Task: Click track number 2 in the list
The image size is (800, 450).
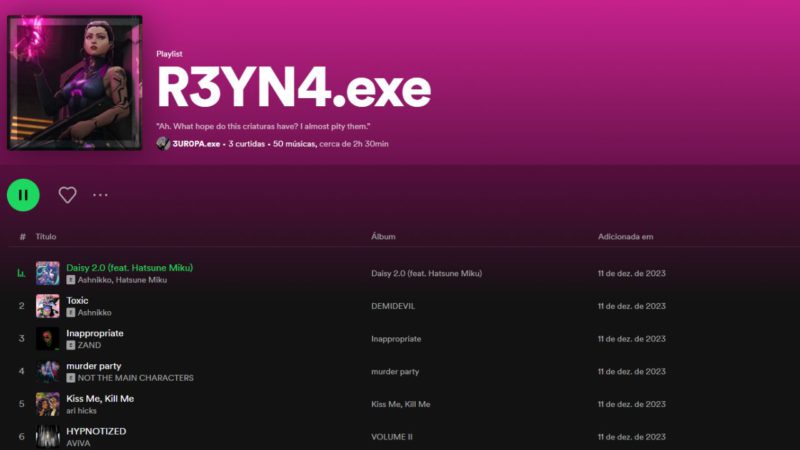Action: pos(21,306)
